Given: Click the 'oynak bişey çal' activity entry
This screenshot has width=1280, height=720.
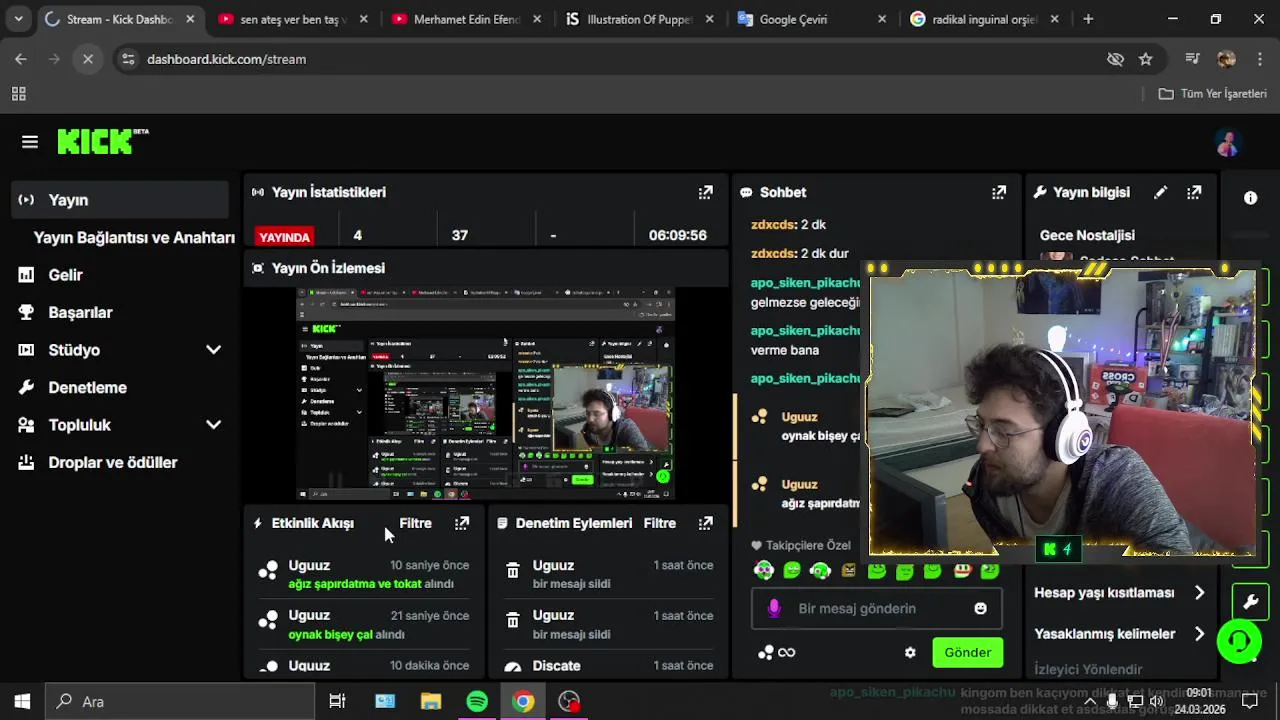Looking at the screenshot, I should (x=364, y=624).
